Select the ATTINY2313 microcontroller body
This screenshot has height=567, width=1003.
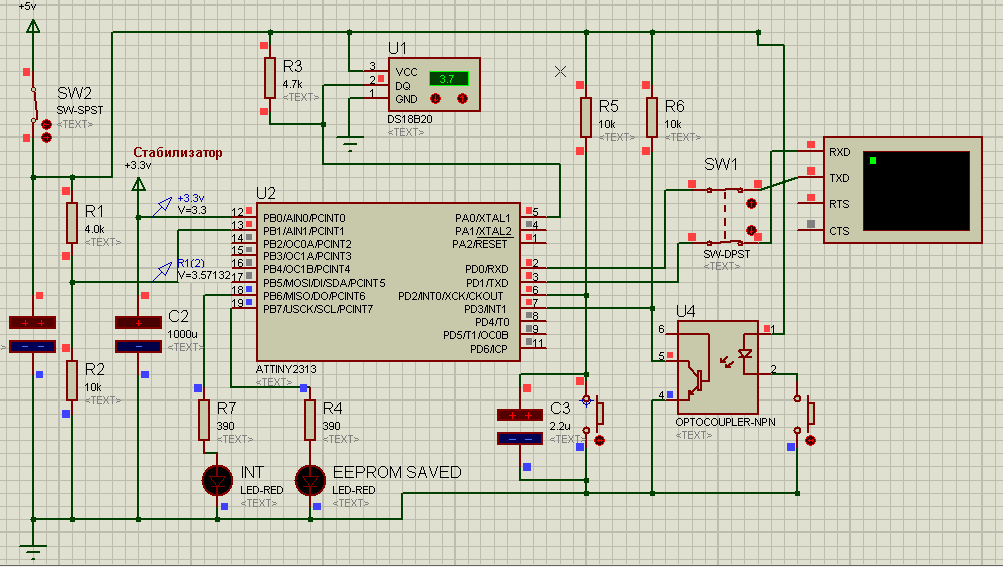388,282
